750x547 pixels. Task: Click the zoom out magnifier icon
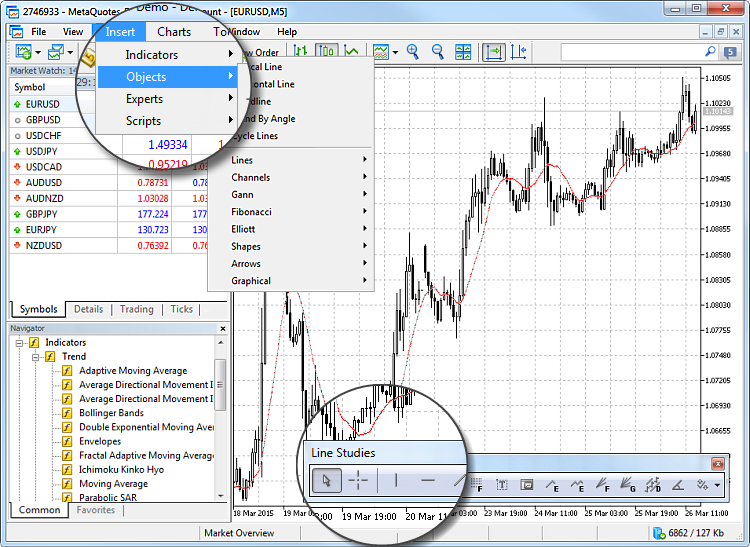click(438, 52)
